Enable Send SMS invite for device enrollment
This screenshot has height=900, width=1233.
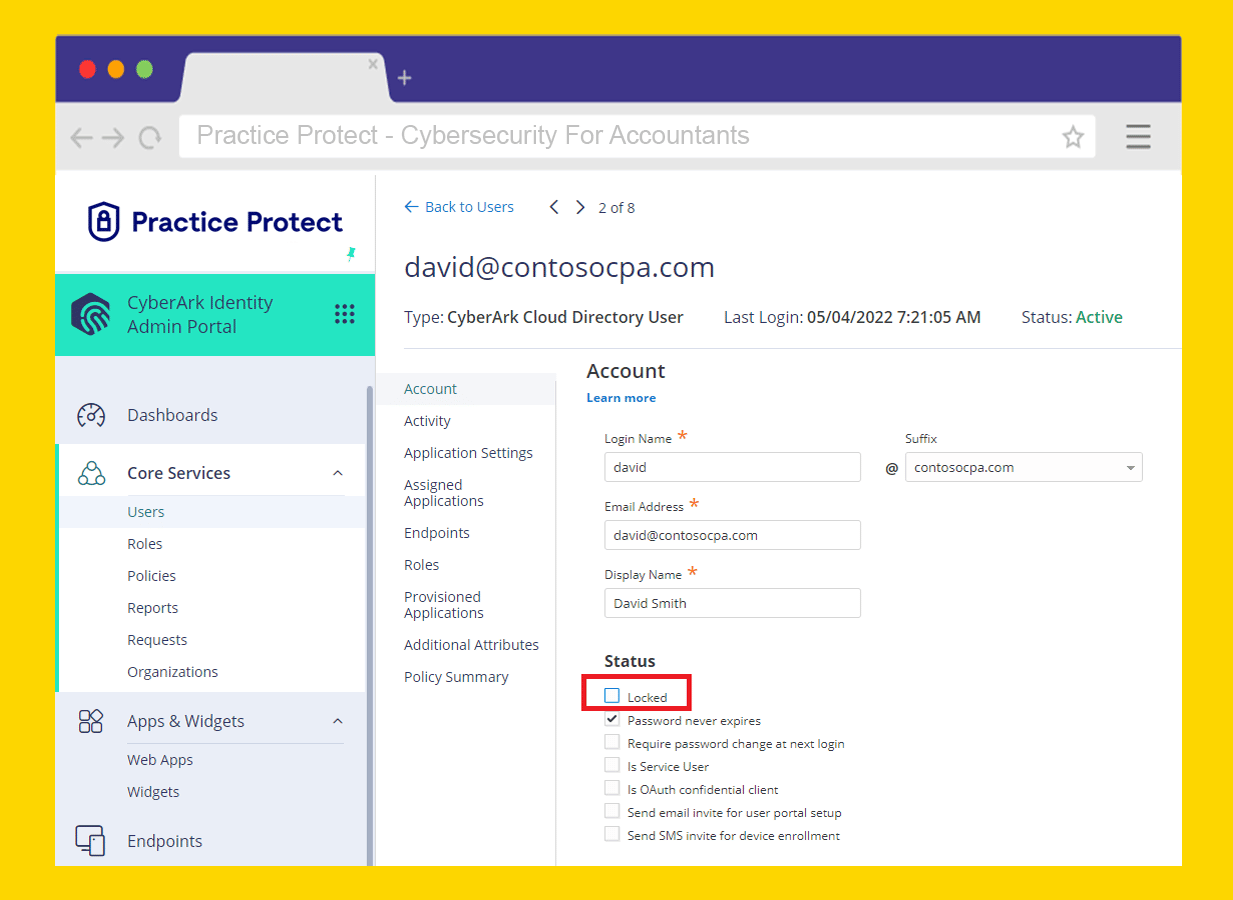point(612,834)
